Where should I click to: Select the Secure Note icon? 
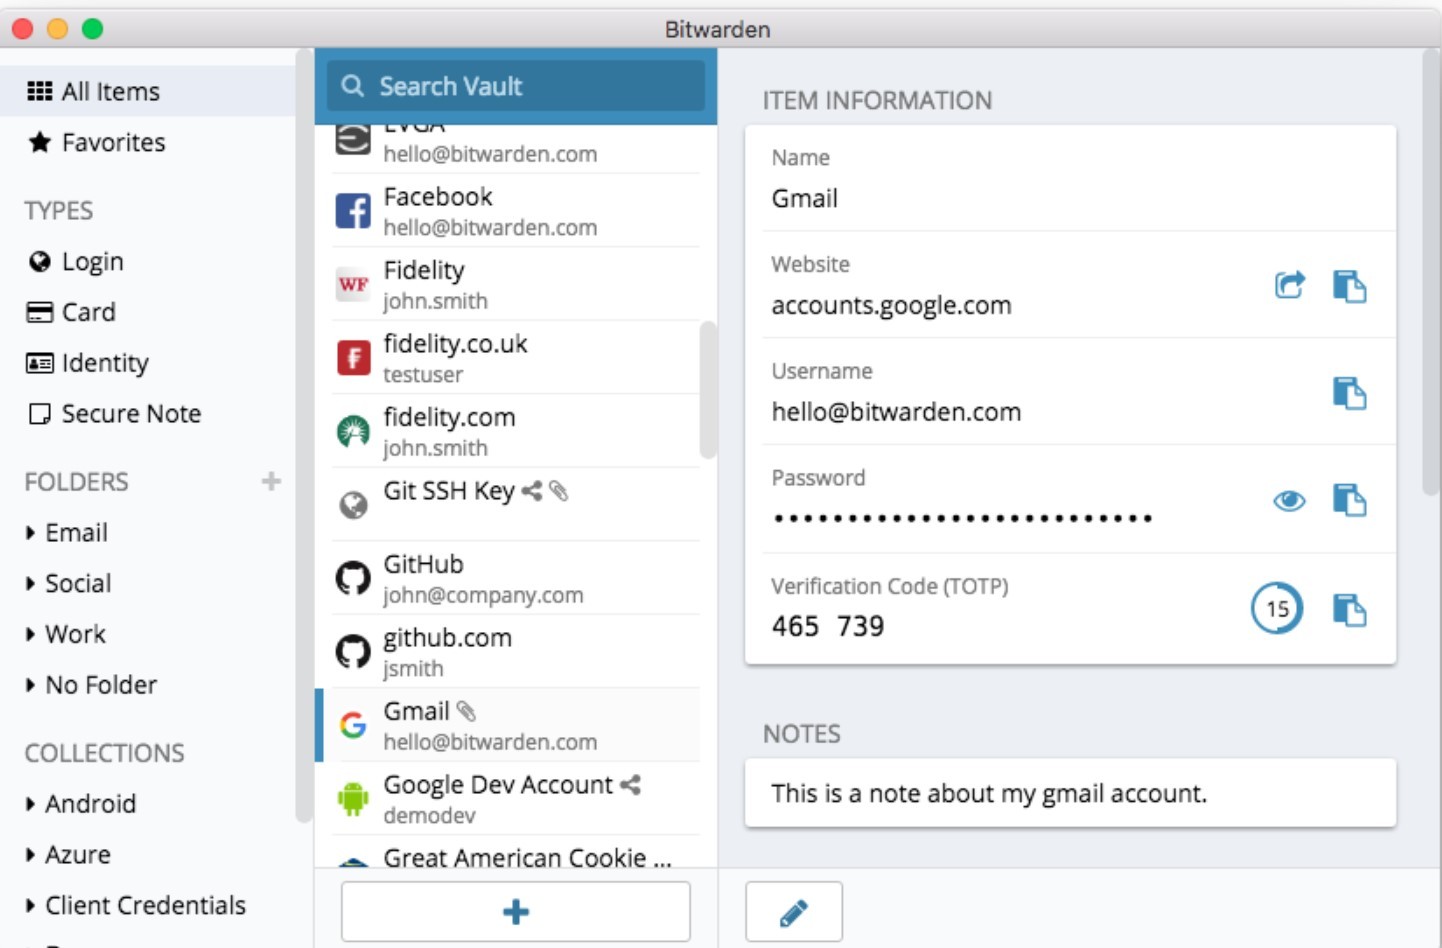click(40, 414)
